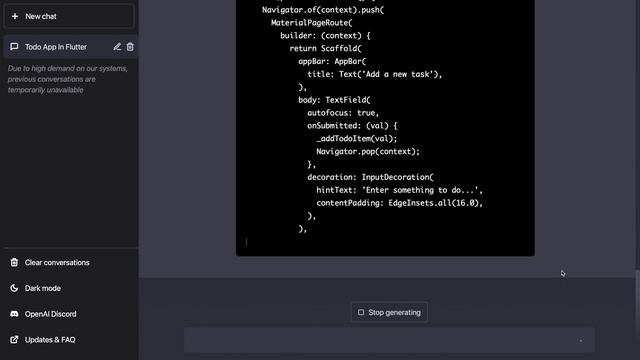640x360 pixels.
Task: Focus the message input field
Action: click(x=389, y=340)
